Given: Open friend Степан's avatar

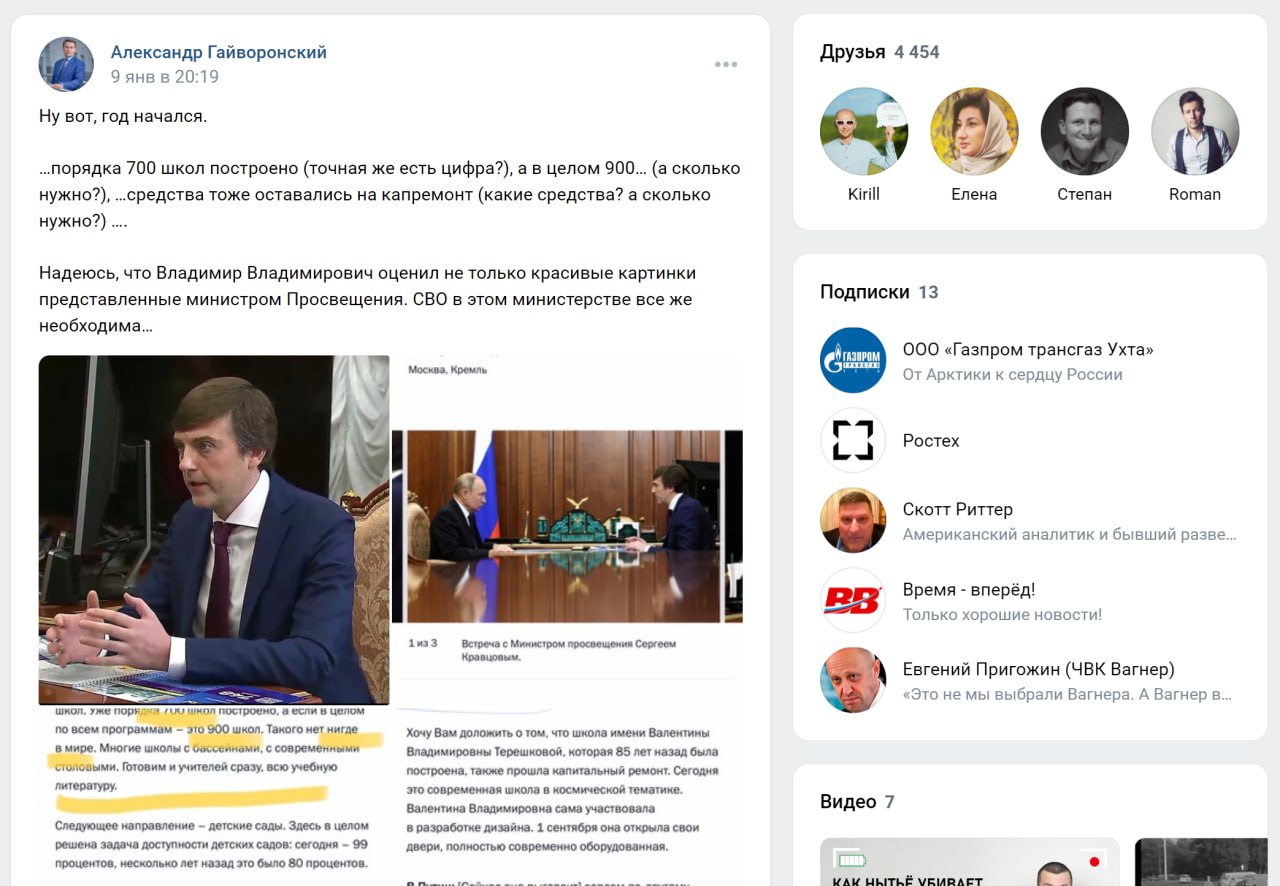Looking at the screenshot, I should [x=1084, y=131].
